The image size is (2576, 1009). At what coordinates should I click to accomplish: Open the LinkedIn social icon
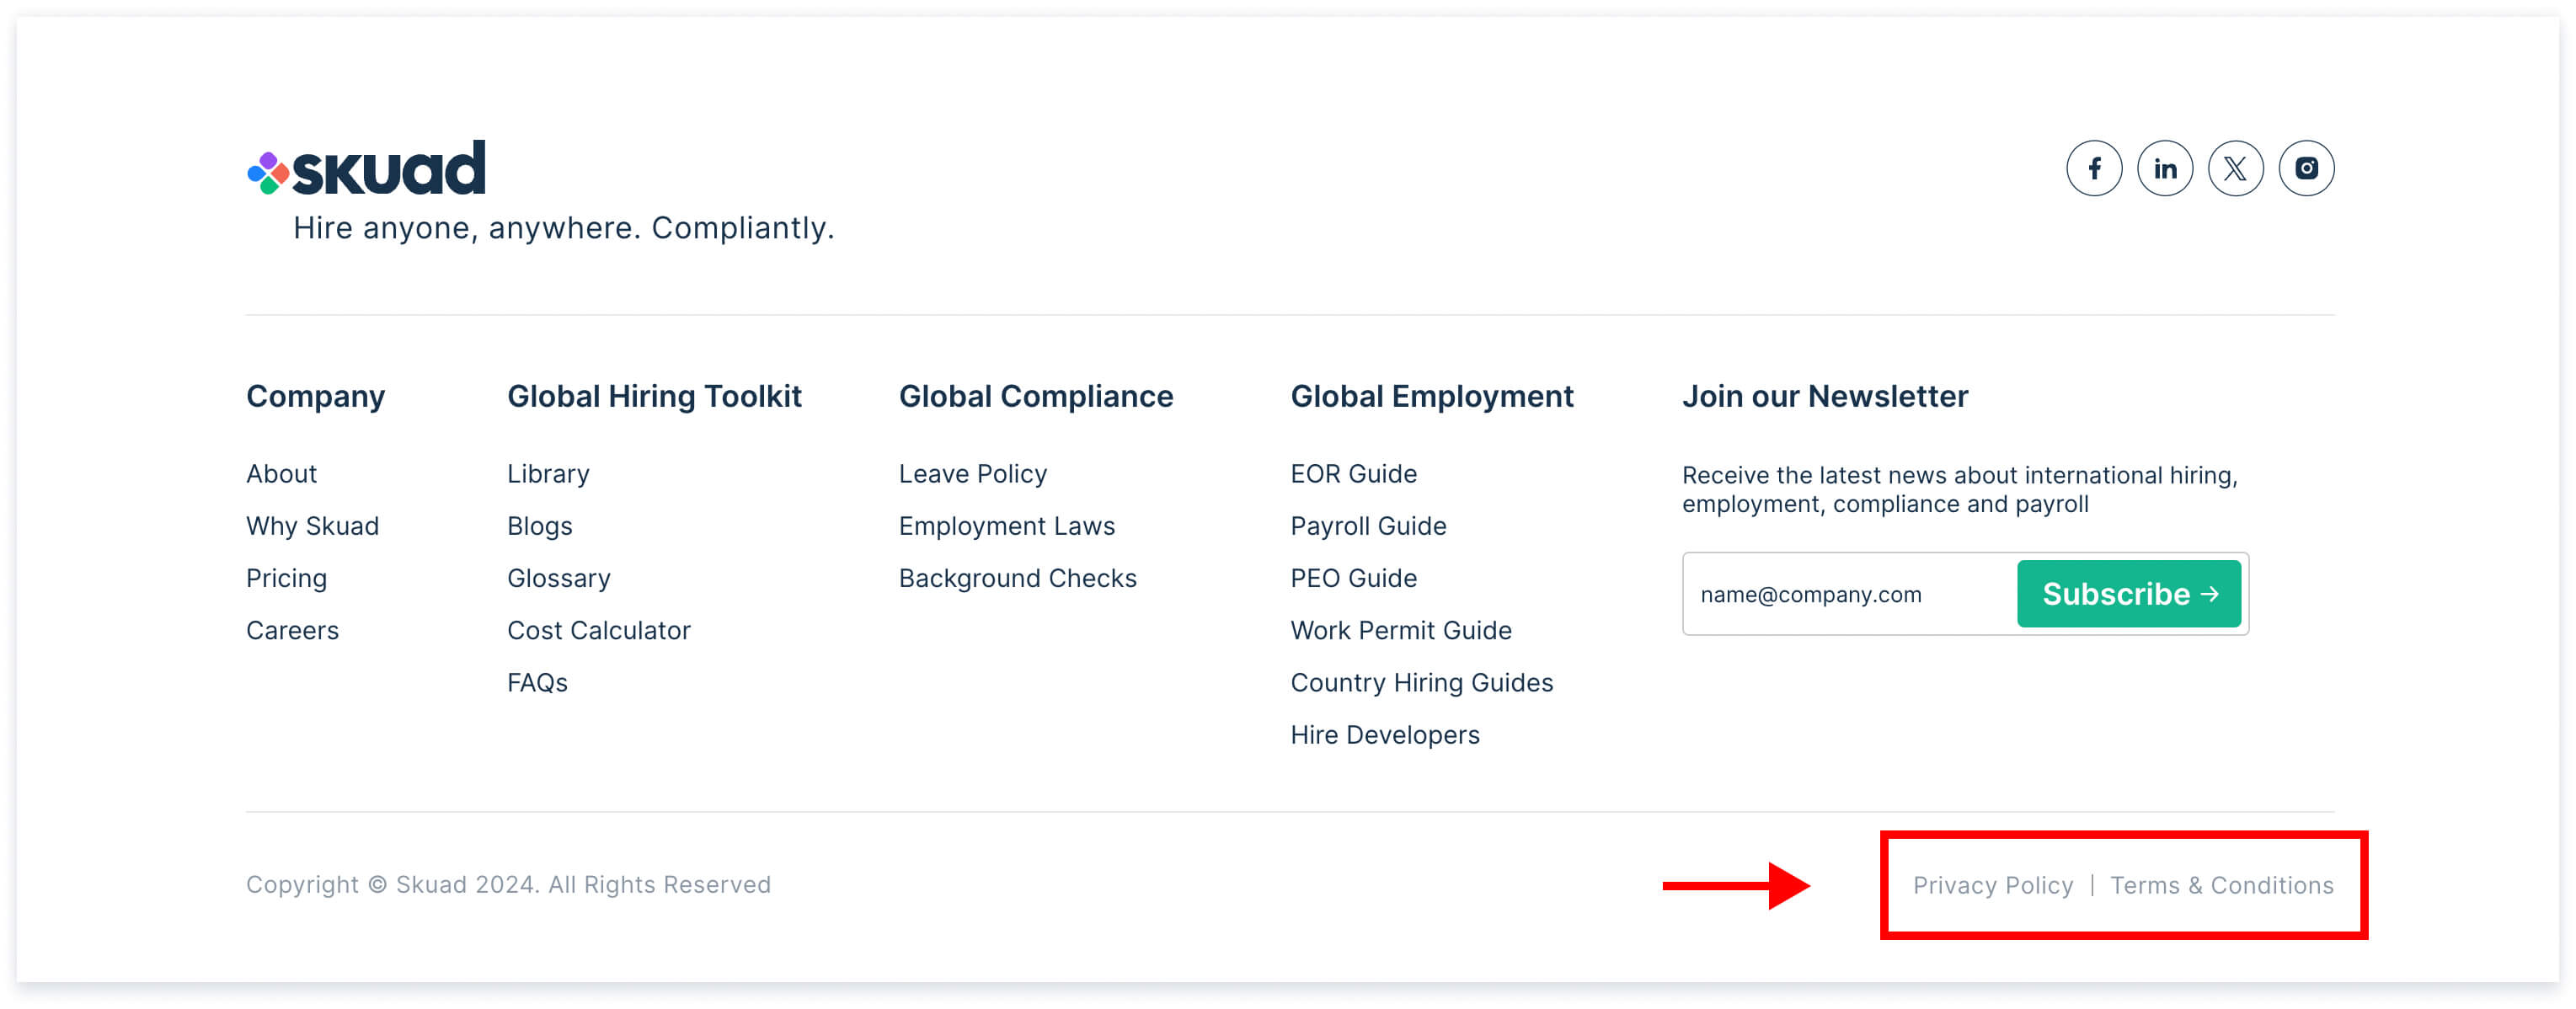click(x=2164, y=168)
